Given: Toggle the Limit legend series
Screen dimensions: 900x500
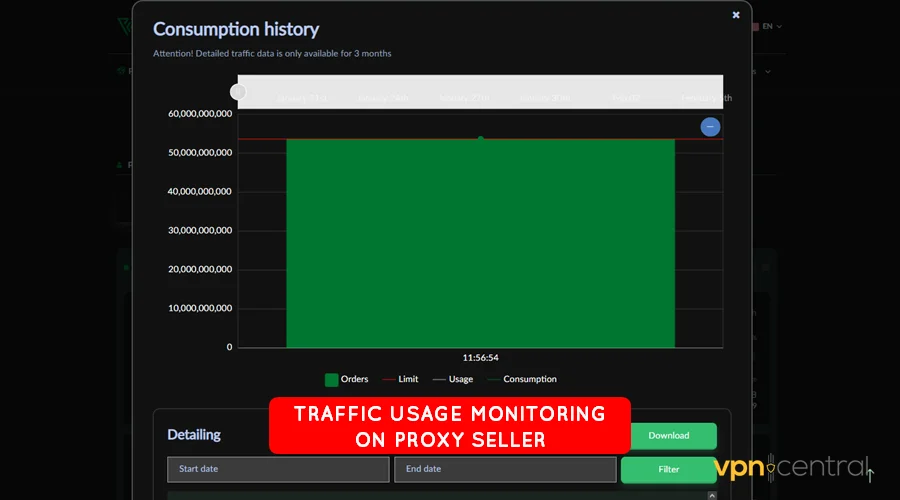Looking at the screenshot, I should (x=400, y=379).
